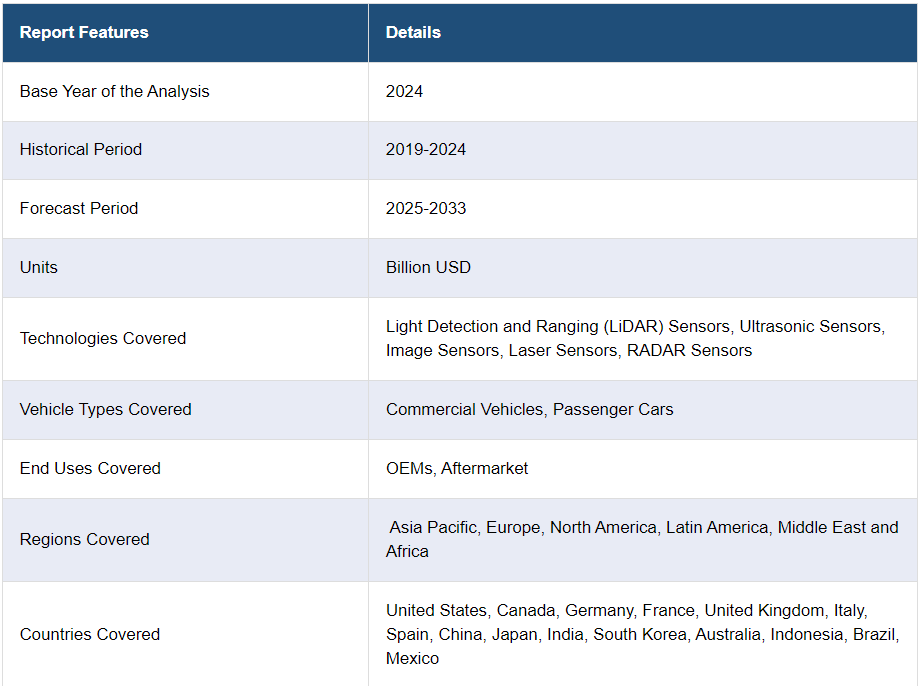Select the "Units" label cell

coord(39,267)
